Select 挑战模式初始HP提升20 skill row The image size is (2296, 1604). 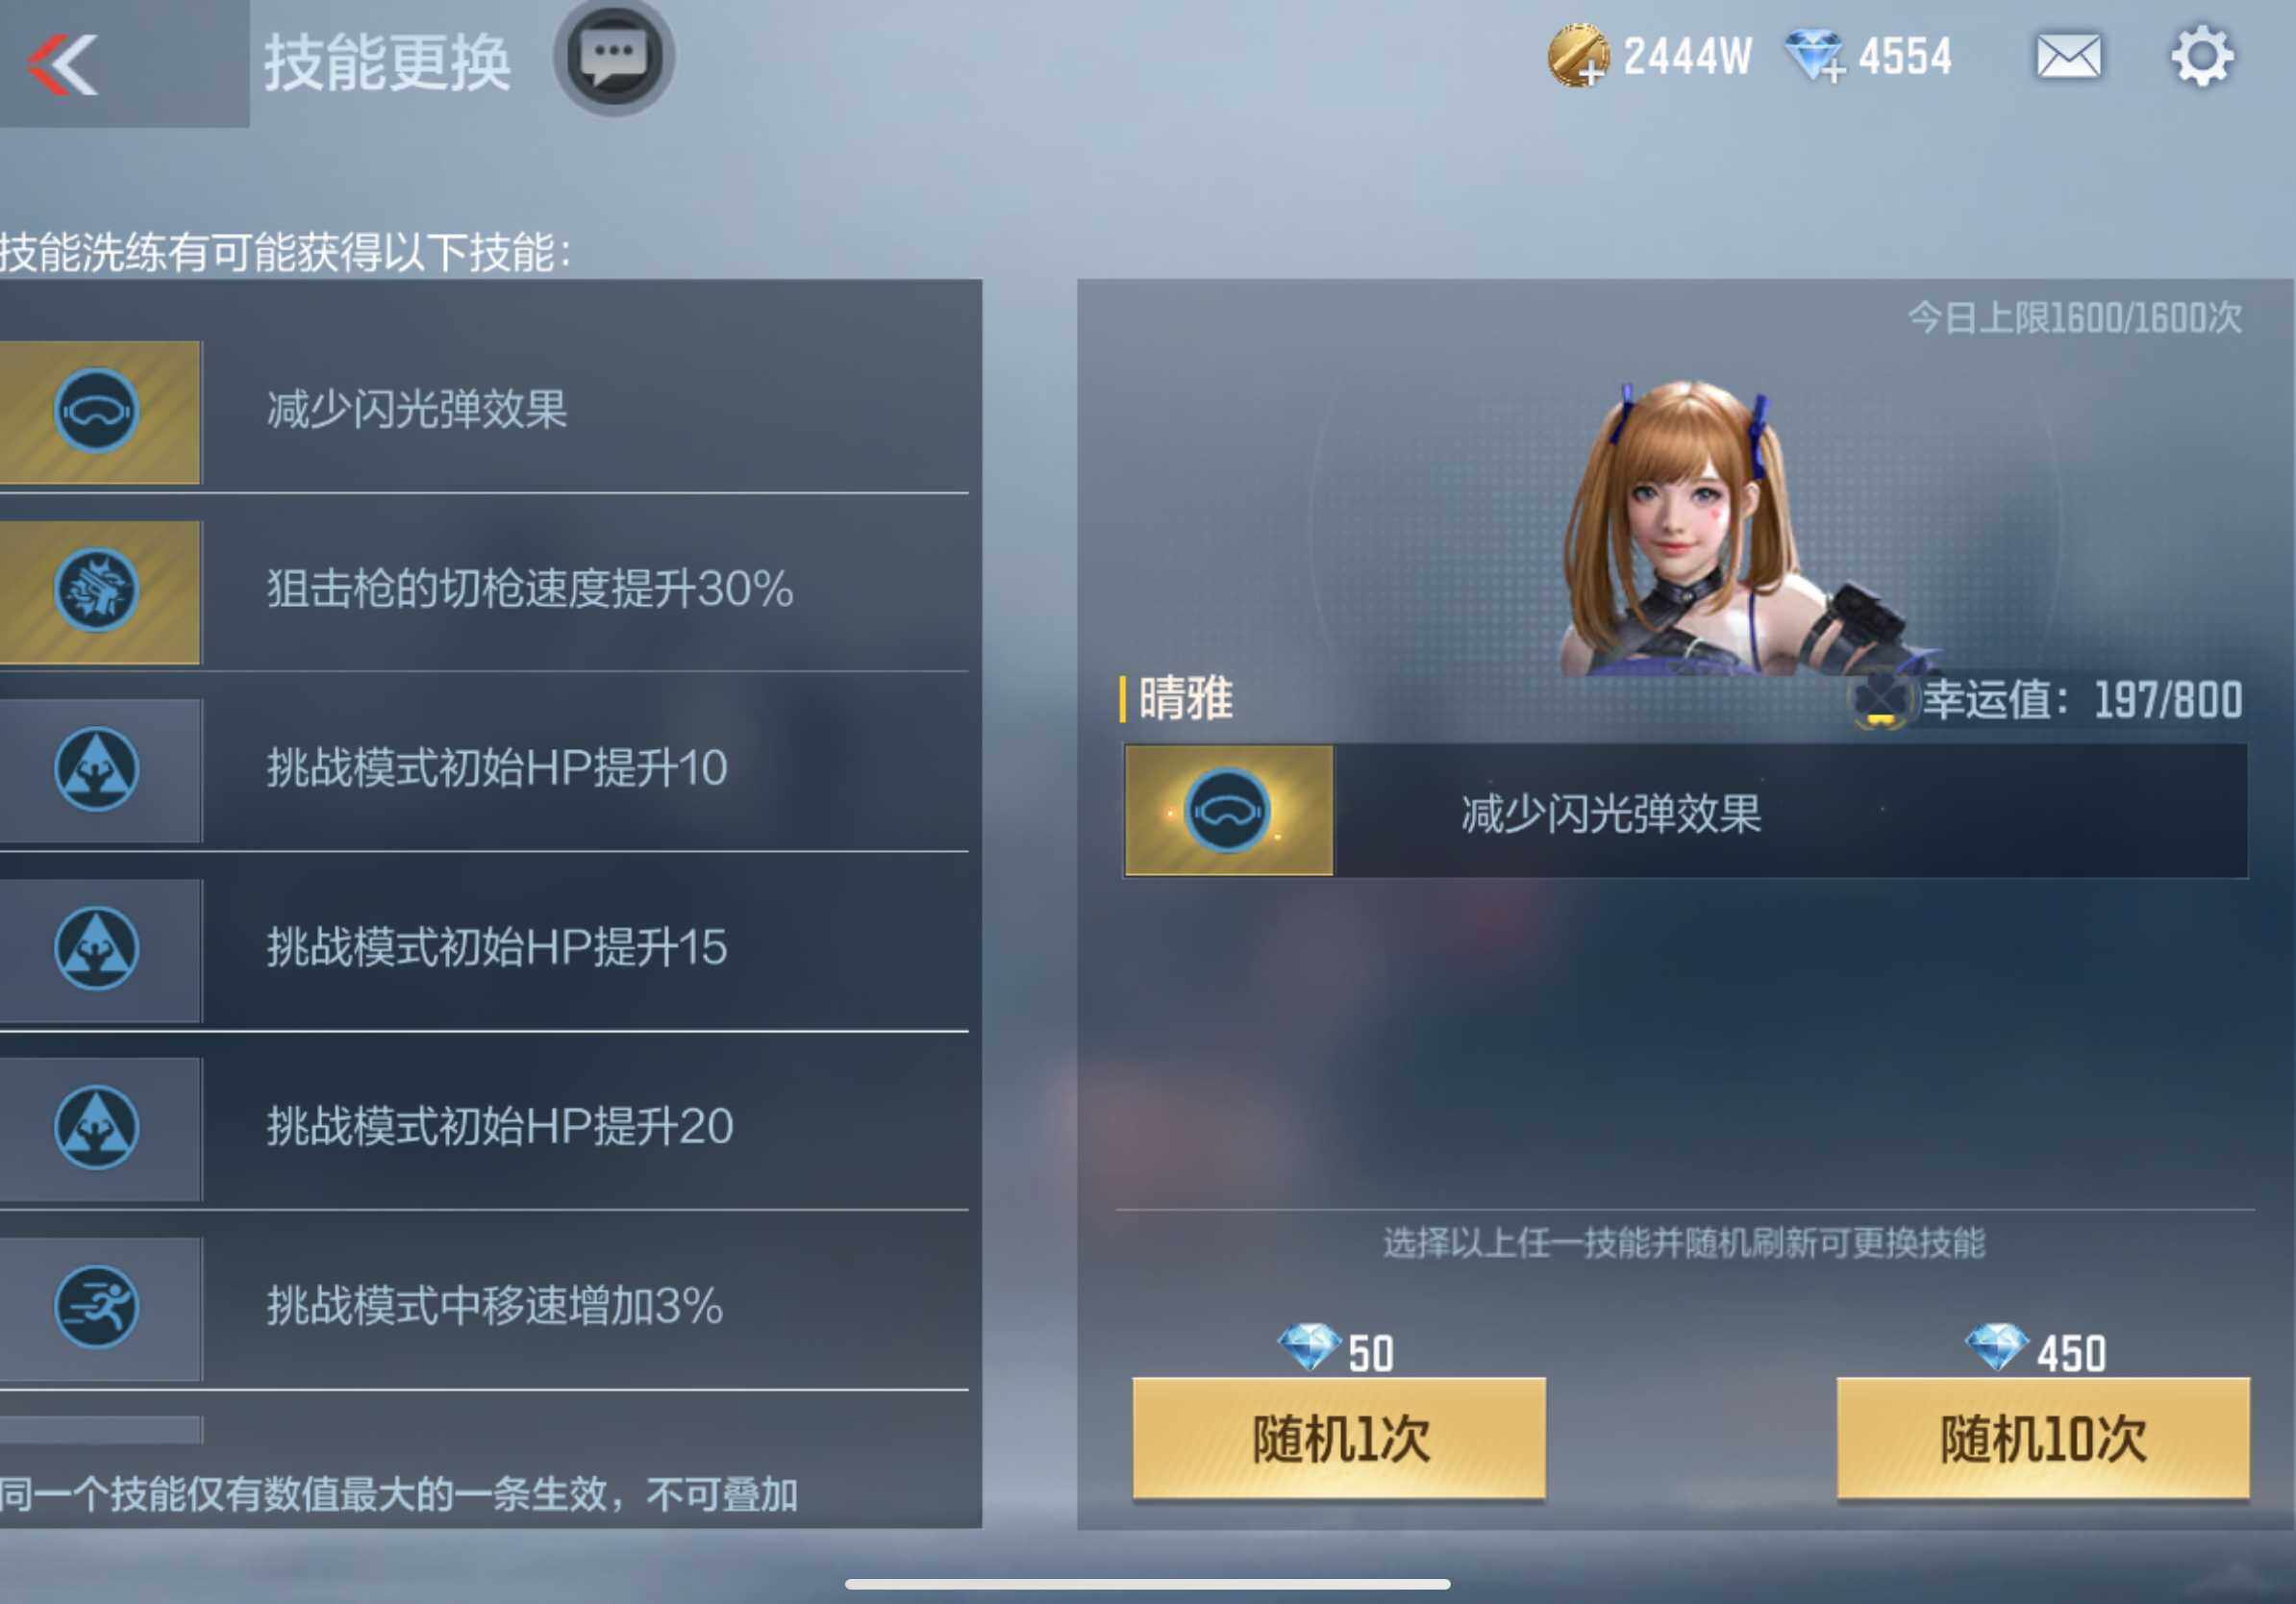tap(484, 1128)
